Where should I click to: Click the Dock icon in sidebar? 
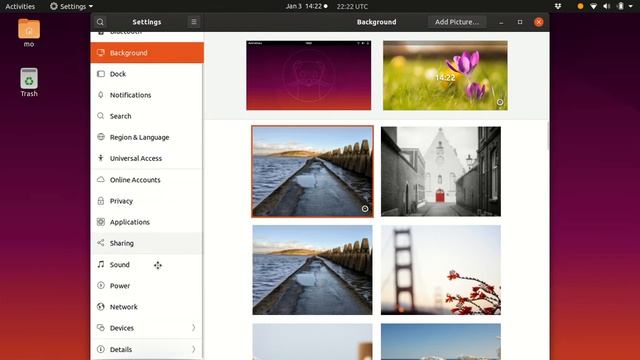[x=101, y=74]
